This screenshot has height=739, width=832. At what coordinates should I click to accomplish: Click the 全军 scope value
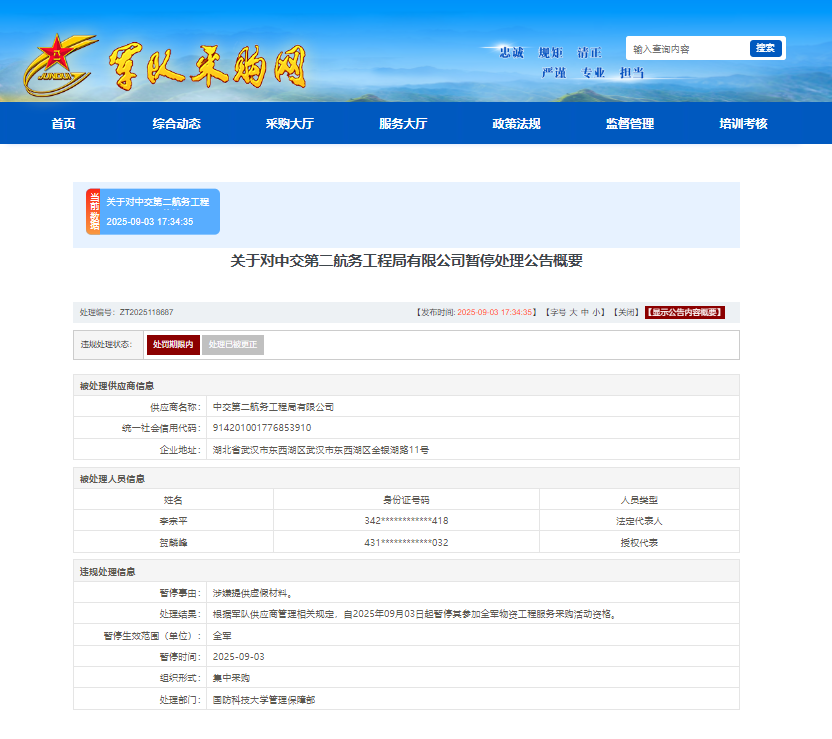click(222, 636)
